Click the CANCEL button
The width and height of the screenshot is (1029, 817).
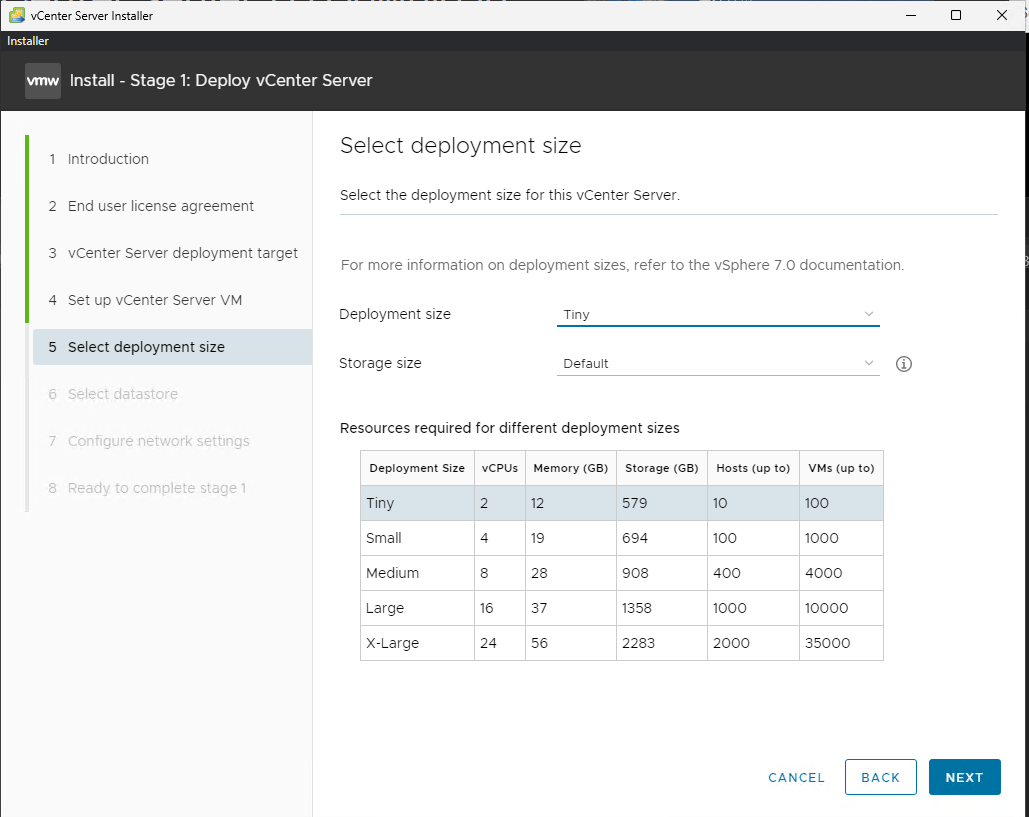pos(796,777)
